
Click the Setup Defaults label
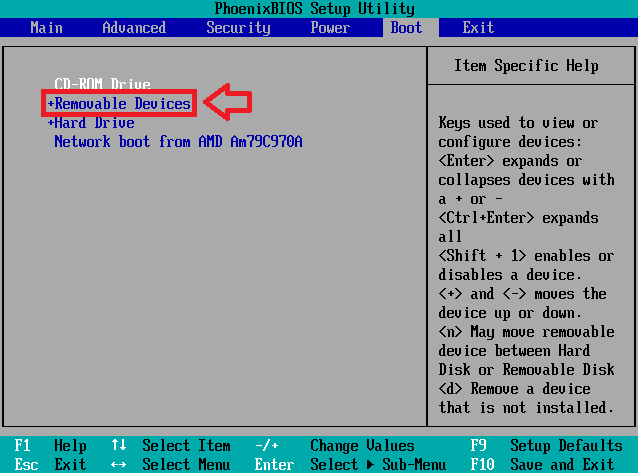pos(566,446)
